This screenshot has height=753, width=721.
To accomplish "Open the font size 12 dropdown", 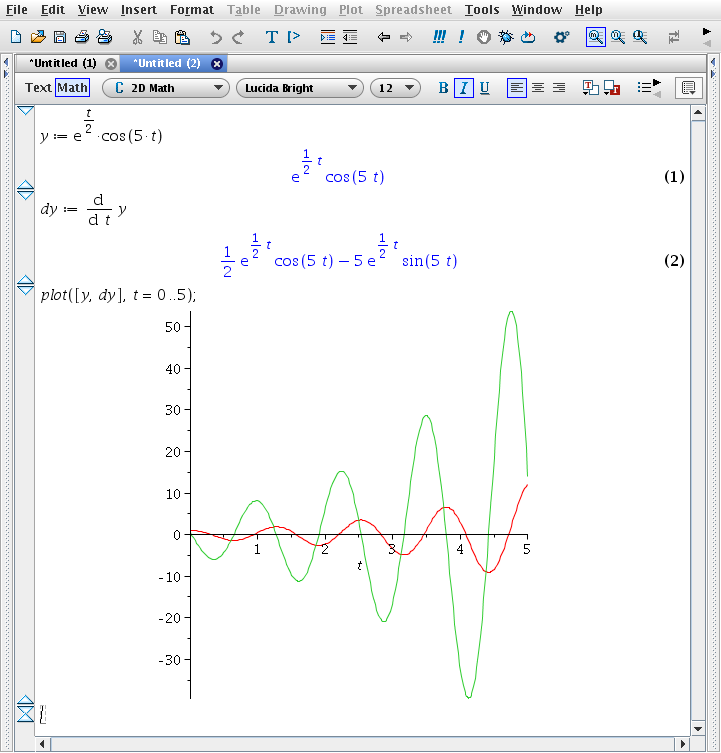I will [395, 88].
